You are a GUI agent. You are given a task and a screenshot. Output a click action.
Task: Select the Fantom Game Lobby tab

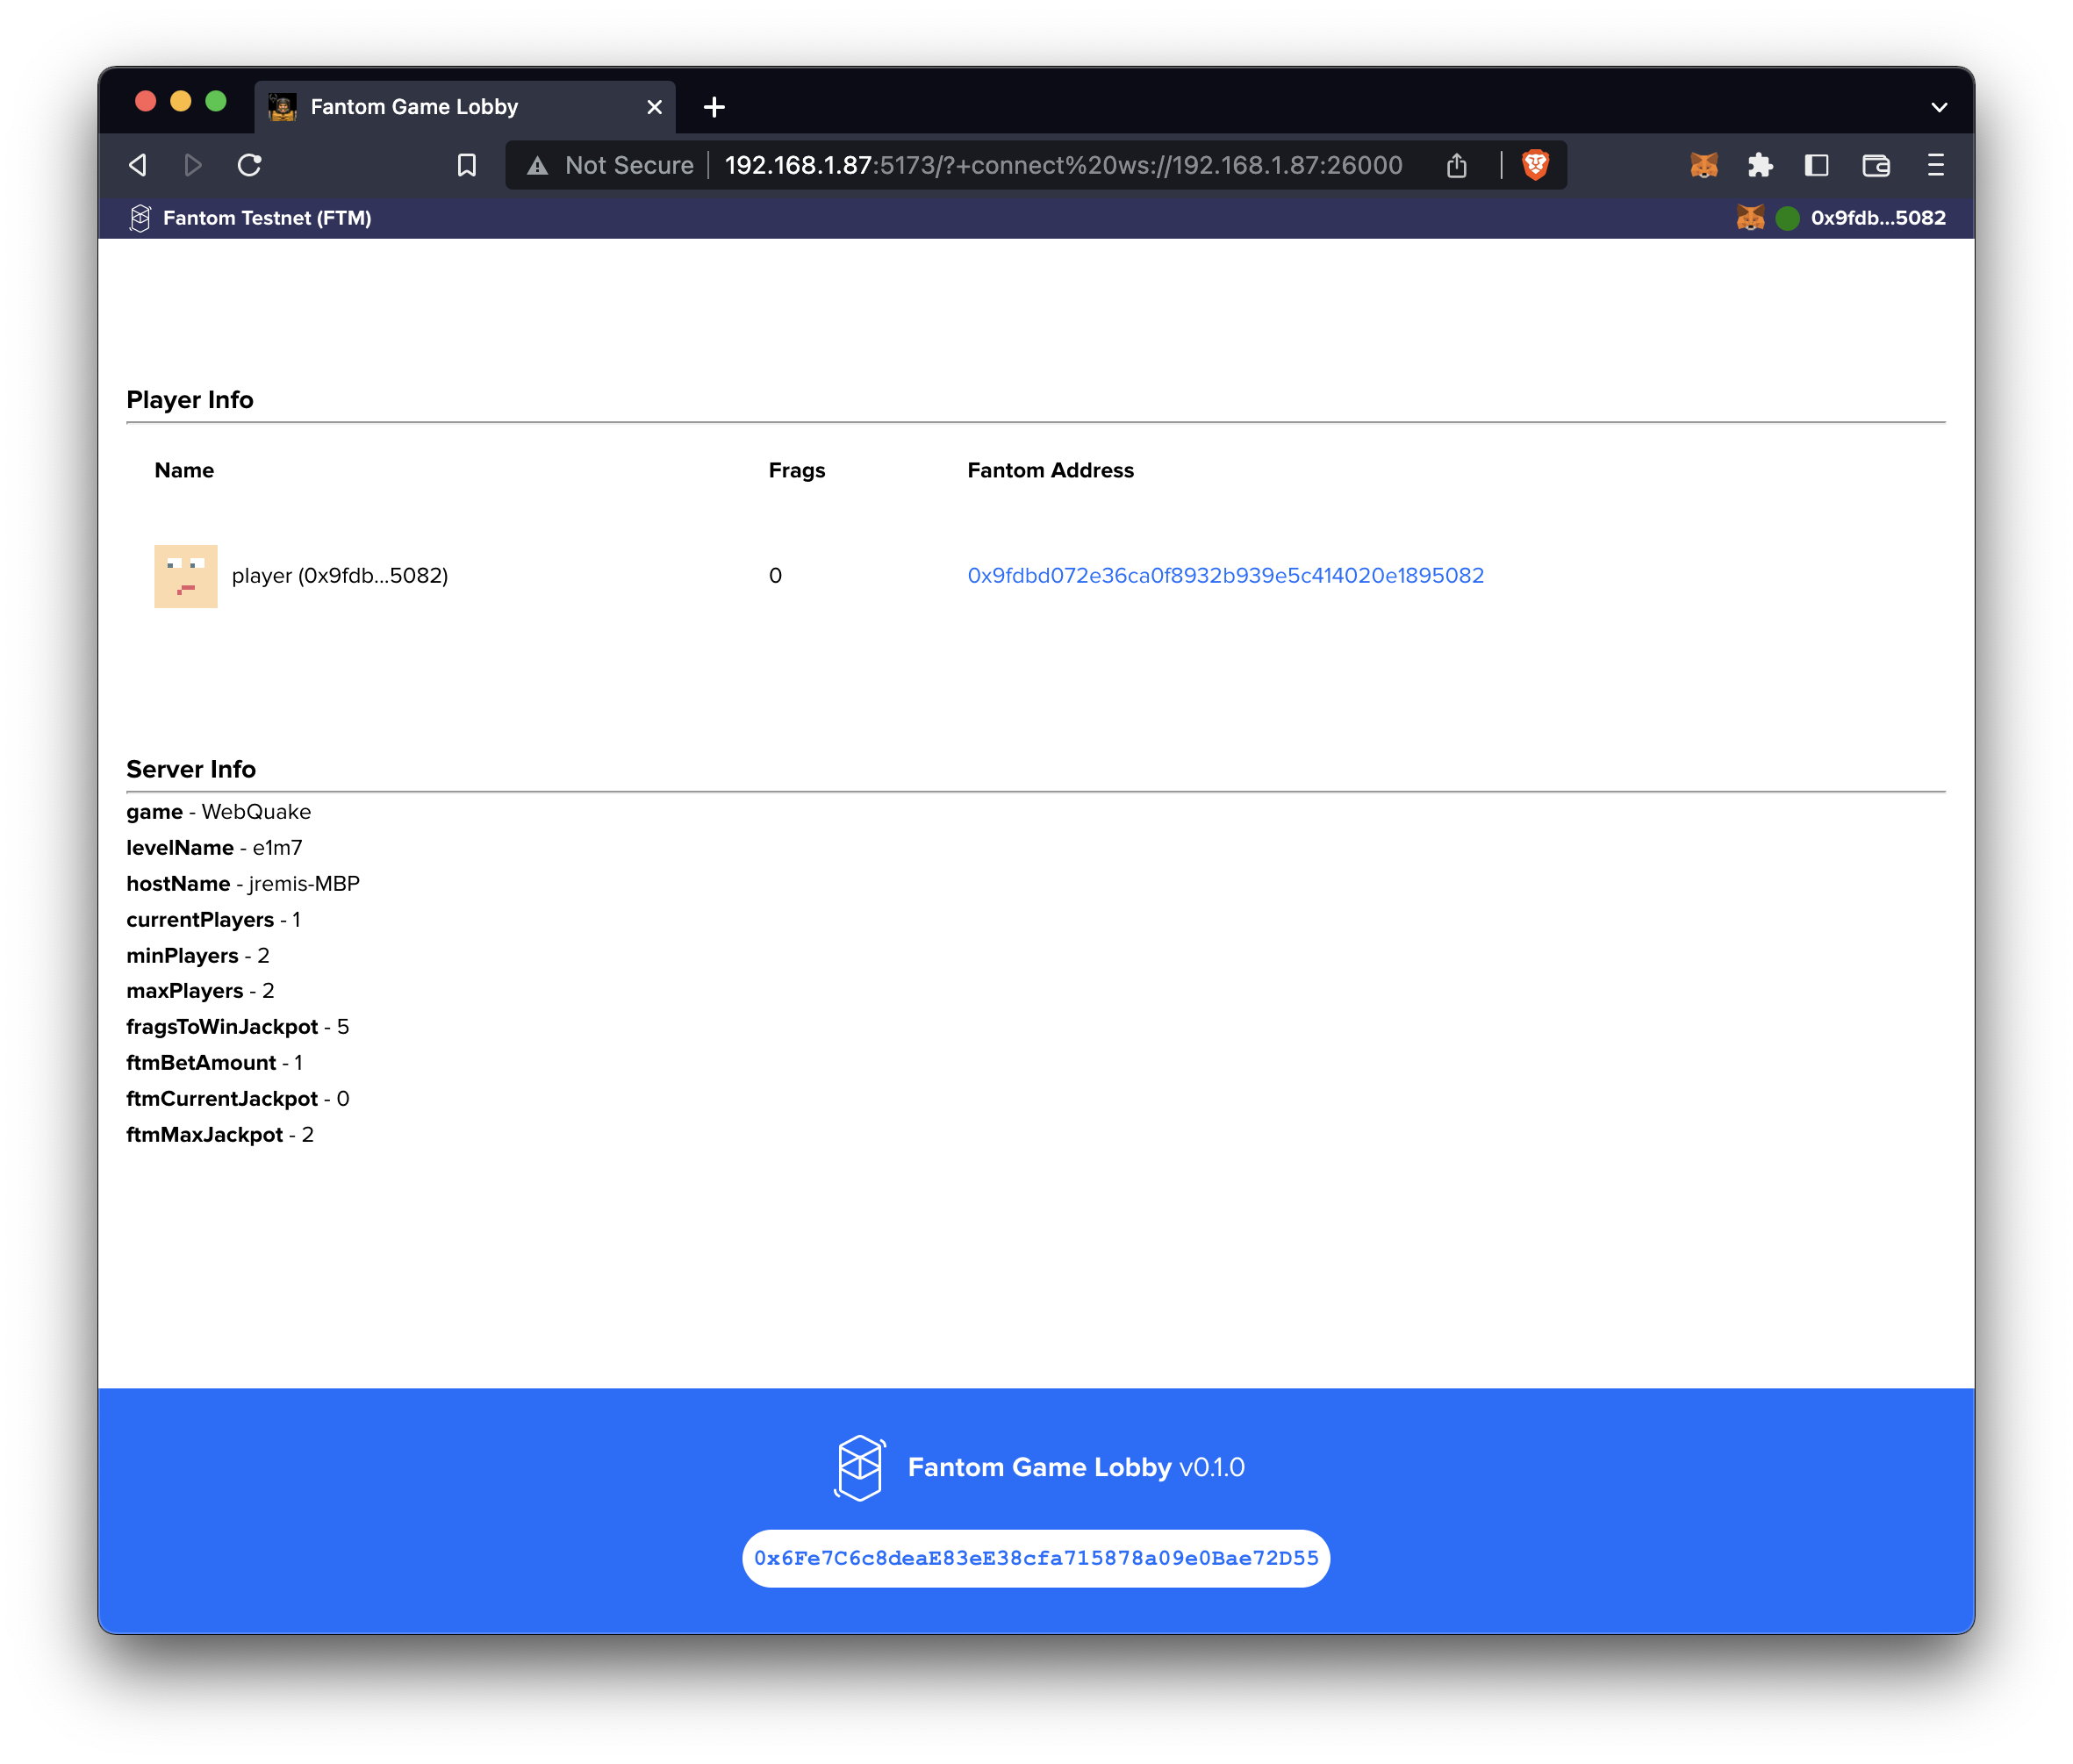click(x=414, y=107)
